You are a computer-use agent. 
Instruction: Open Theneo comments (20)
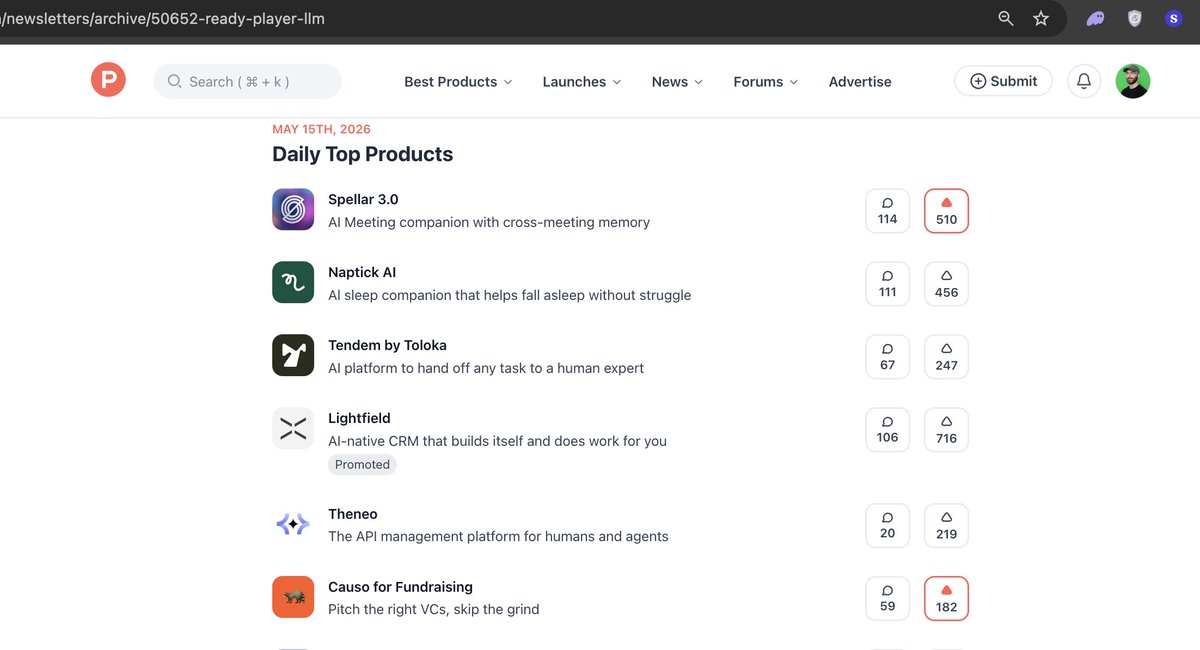(888, 526)
